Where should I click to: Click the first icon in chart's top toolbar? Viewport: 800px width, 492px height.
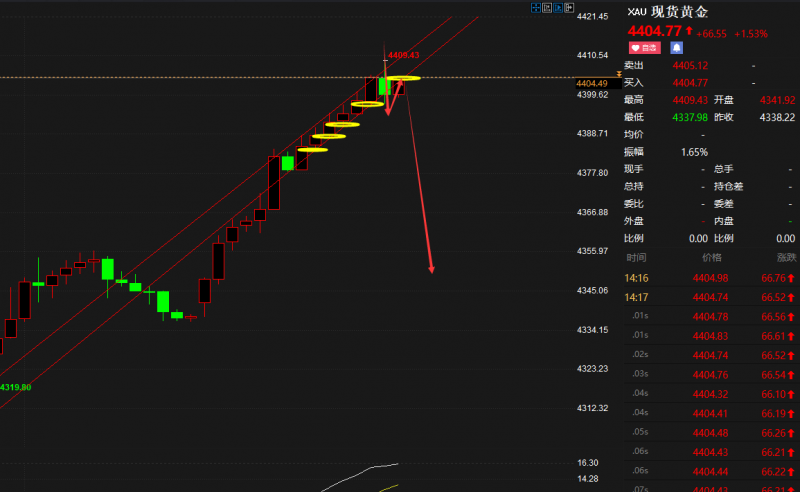[x=536, y=7]
